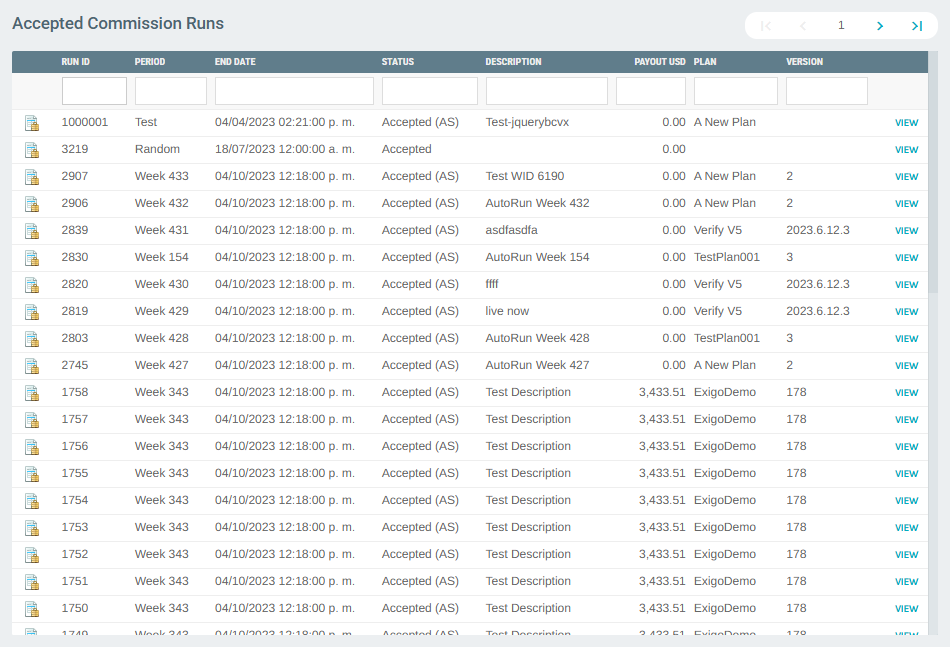Viewport: 950px width, 647px height.
Task: Select the PERIOD filter field
Action: tap(170, 90)
